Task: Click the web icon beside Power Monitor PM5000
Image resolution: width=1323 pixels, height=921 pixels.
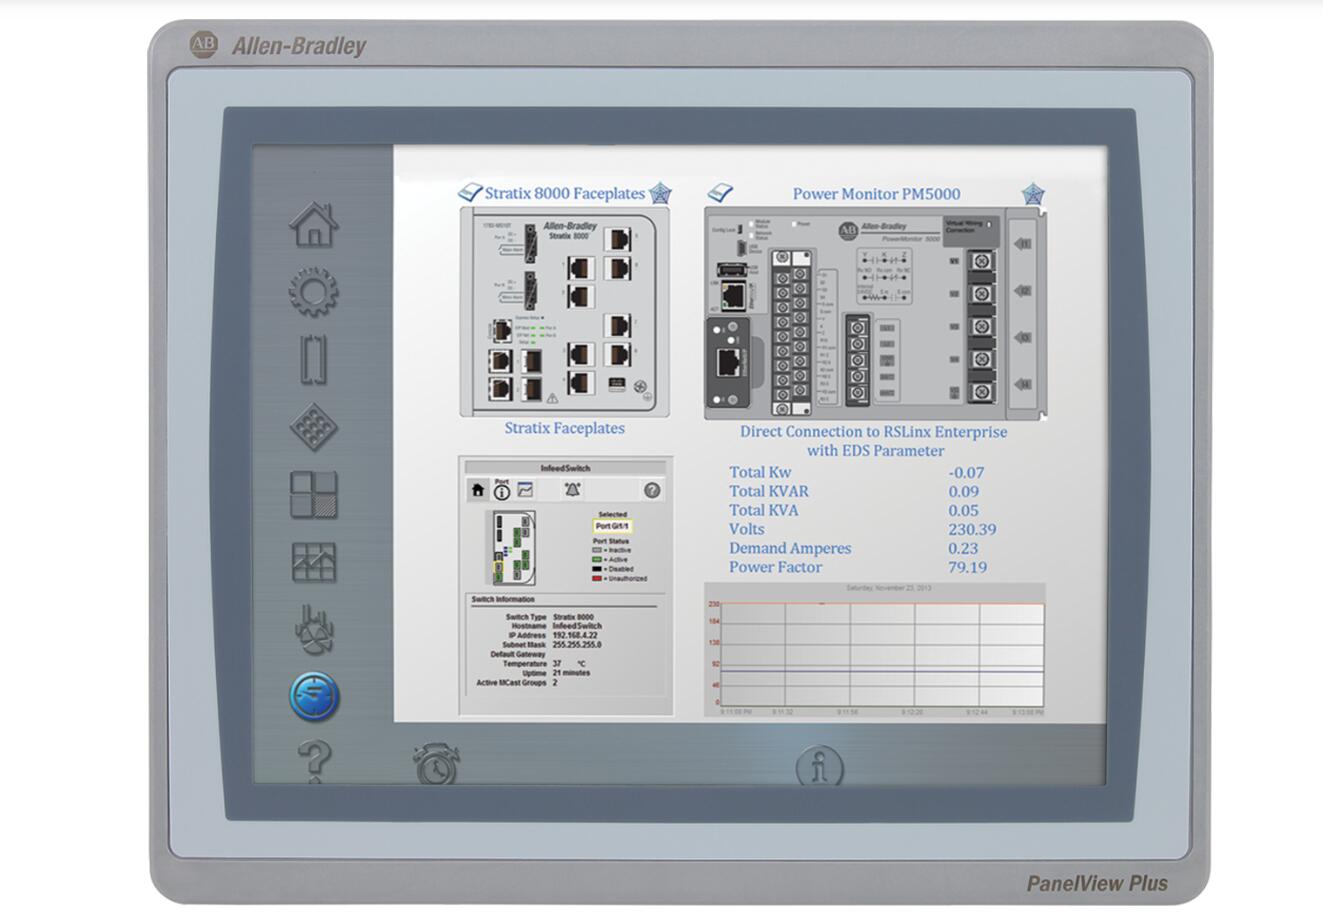Action: point(1033,194)
